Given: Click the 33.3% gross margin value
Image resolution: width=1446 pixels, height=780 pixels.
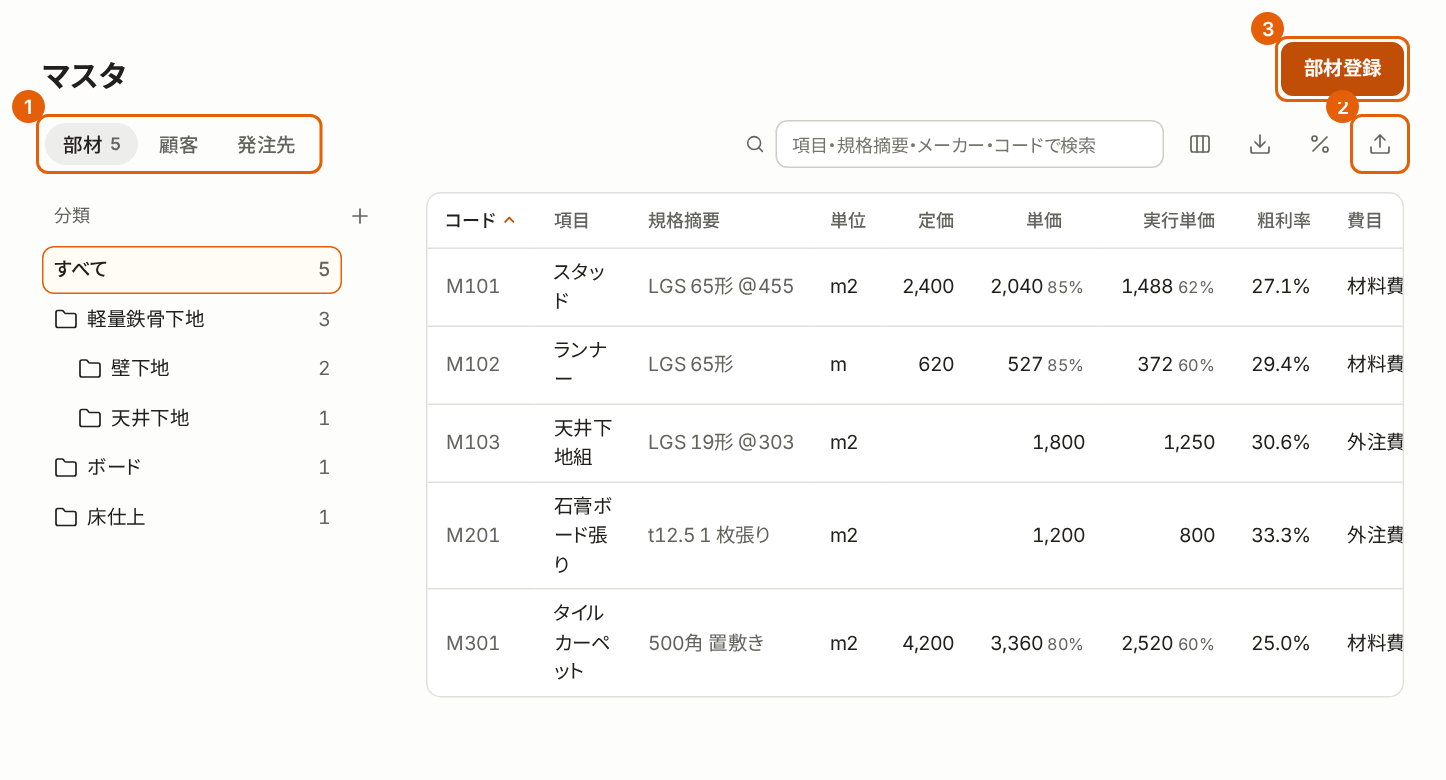Looking at the screenshot, I should click(1281, 535).
